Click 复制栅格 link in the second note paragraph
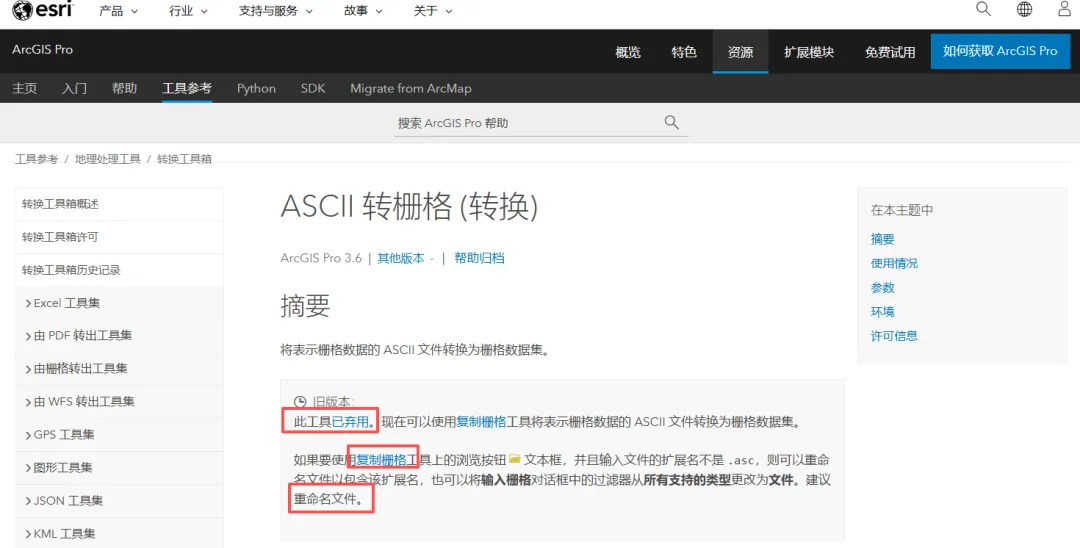1080x548 pixels. (382, 460)
